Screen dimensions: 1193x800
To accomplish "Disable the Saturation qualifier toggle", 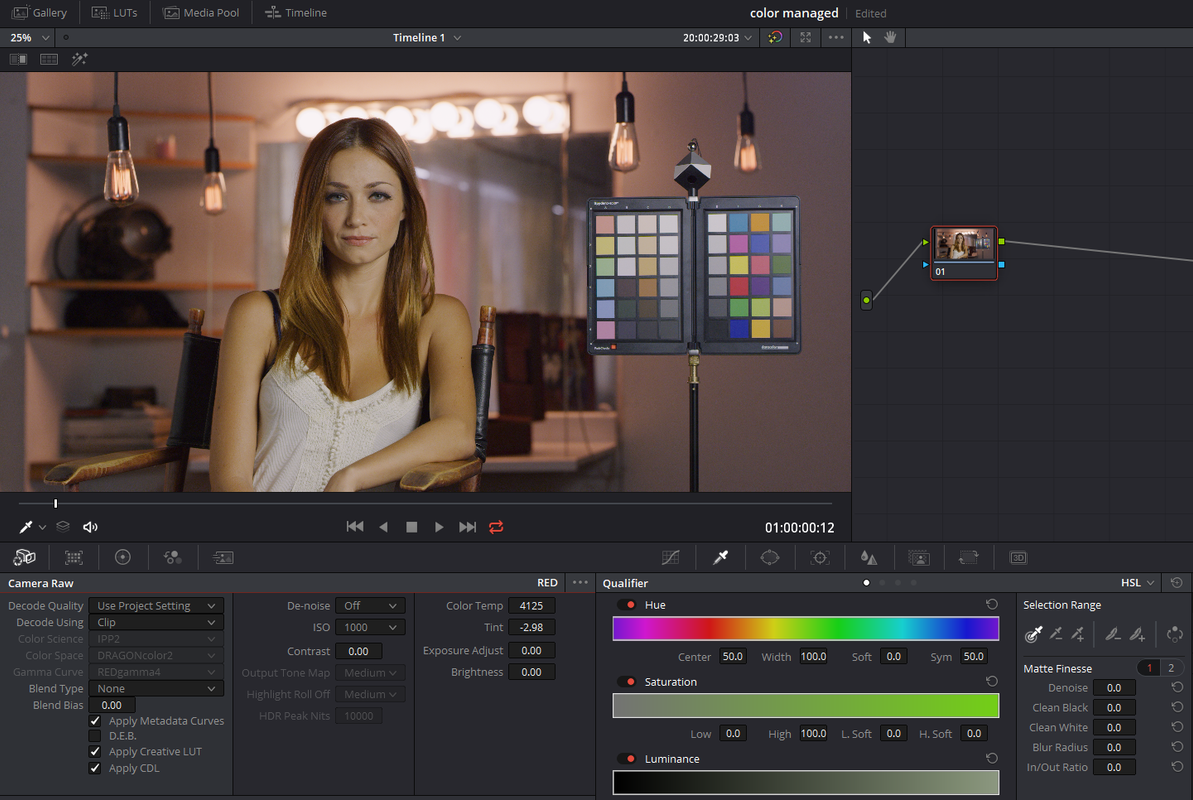I will [627, 682].
